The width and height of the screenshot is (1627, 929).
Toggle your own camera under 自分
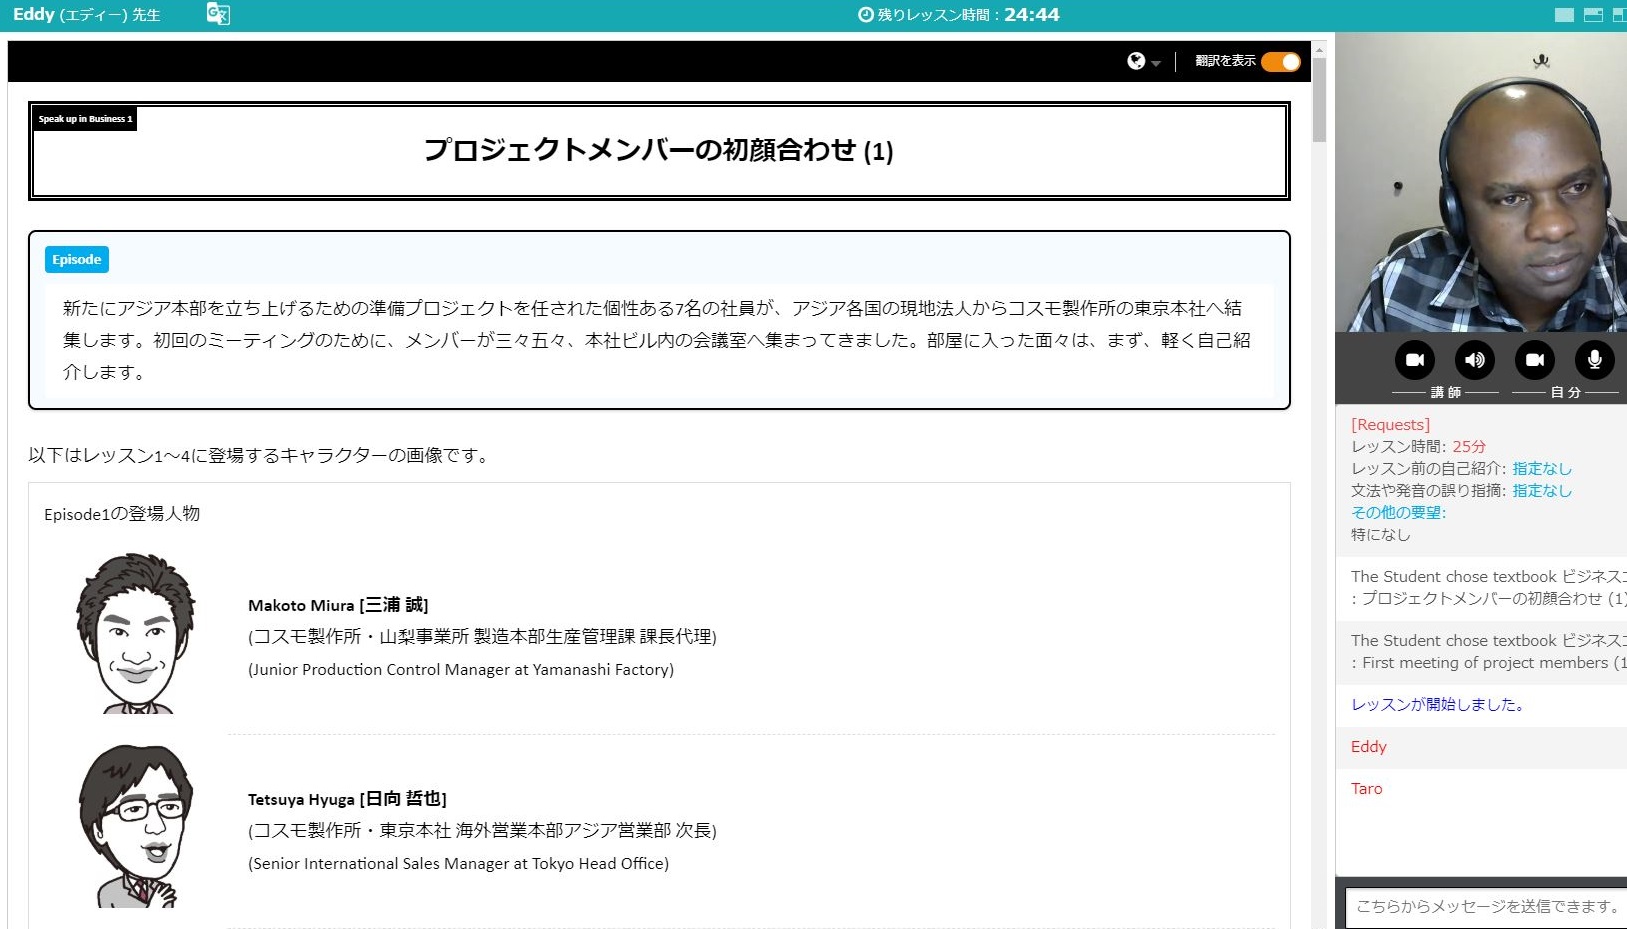(x=1534, y=360)
